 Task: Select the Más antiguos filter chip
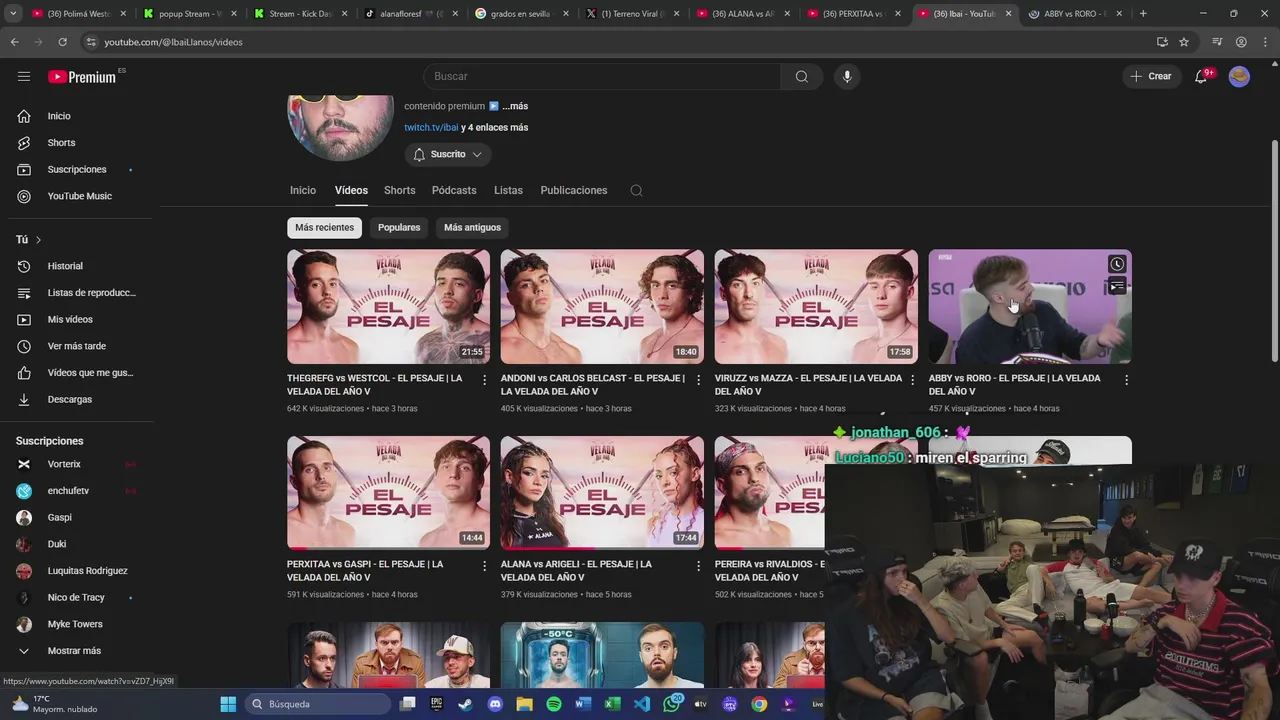click(472, 227)
